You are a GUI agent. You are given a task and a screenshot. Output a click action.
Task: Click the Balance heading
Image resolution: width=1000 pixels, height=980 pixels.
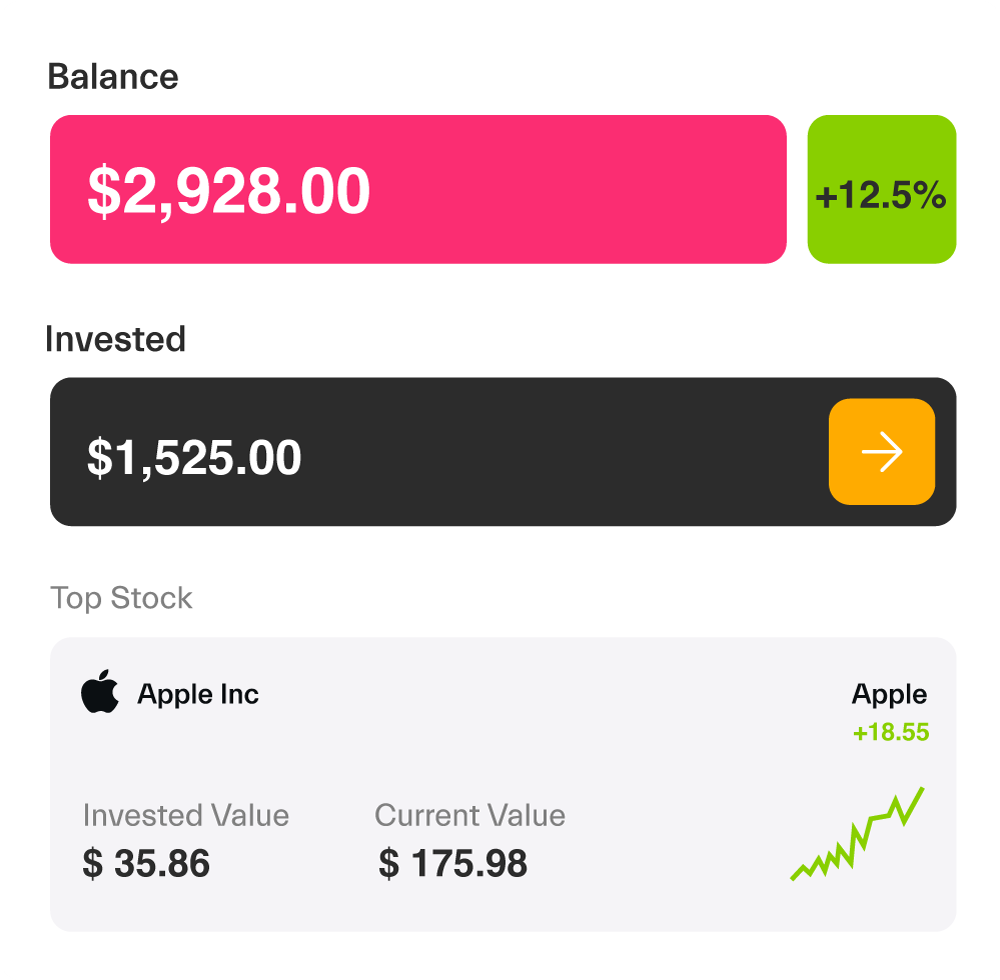113,77
